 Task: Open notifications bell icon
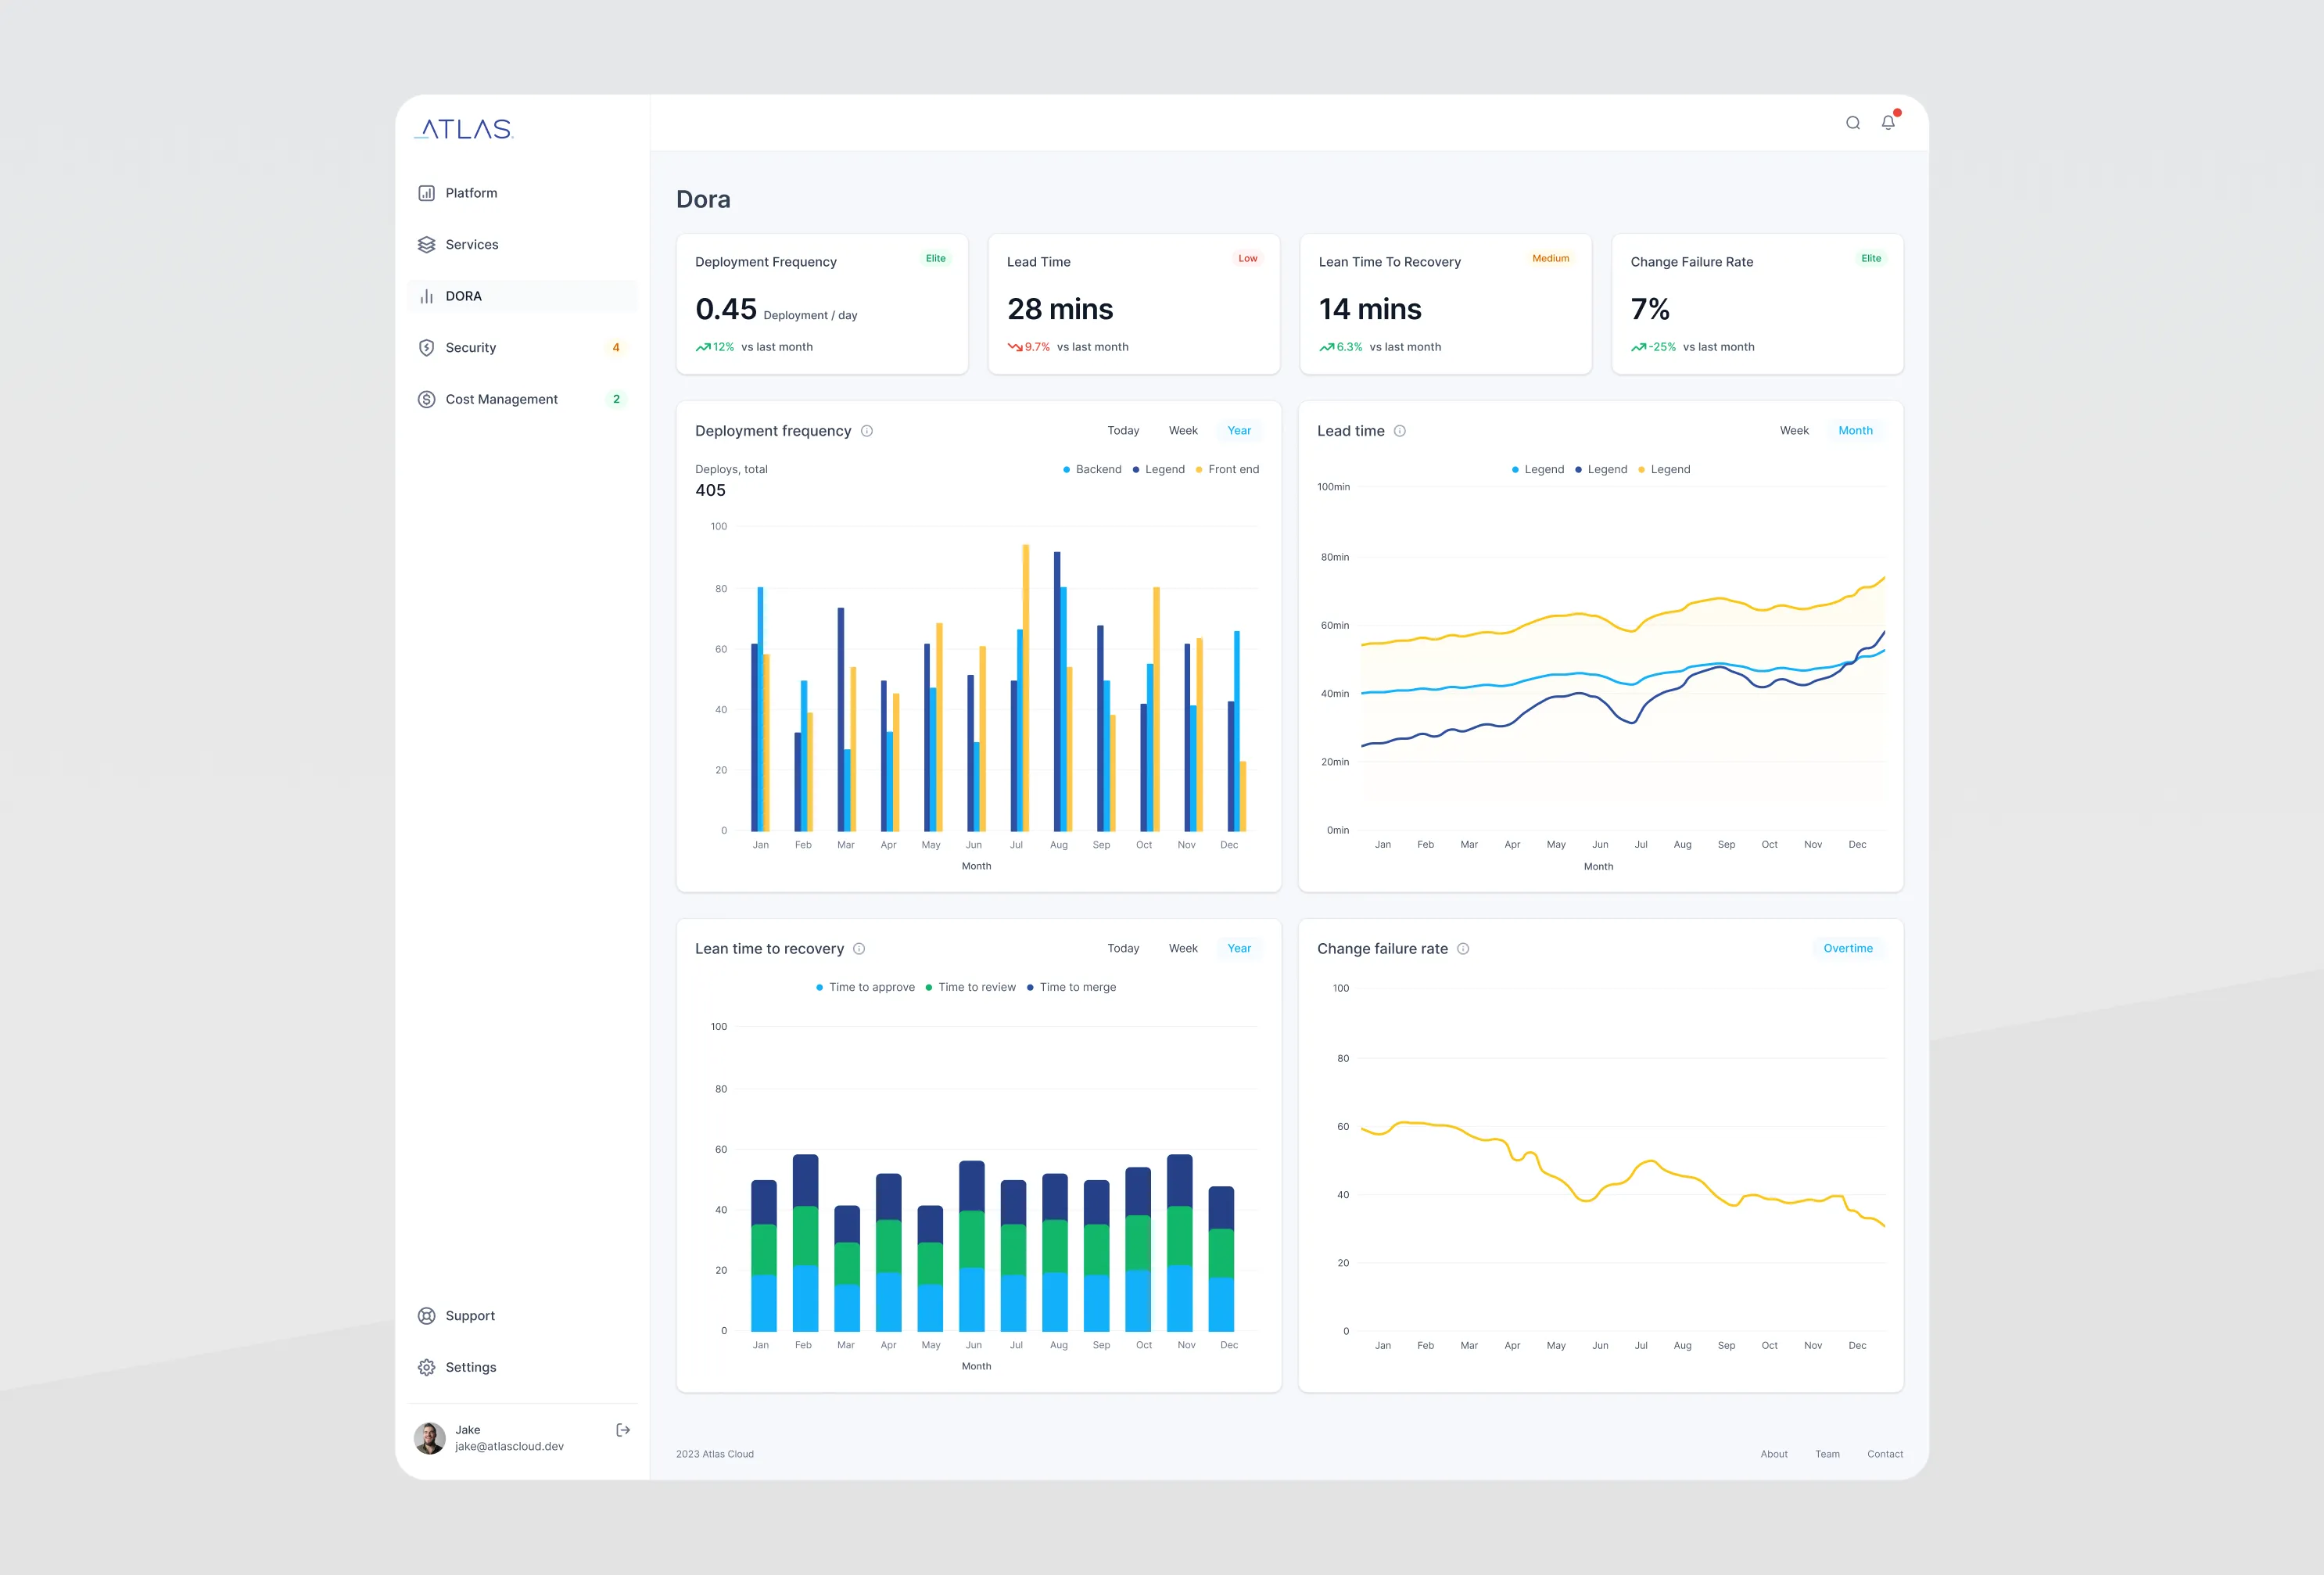coord(1888,122)
